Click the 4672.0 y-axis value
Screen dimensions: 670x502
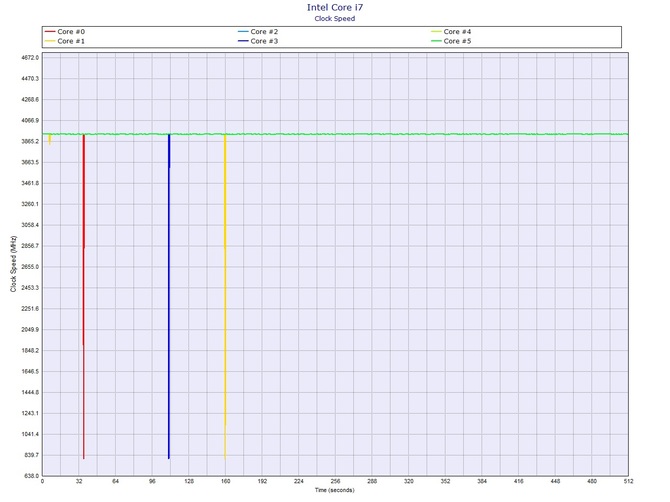30,58
